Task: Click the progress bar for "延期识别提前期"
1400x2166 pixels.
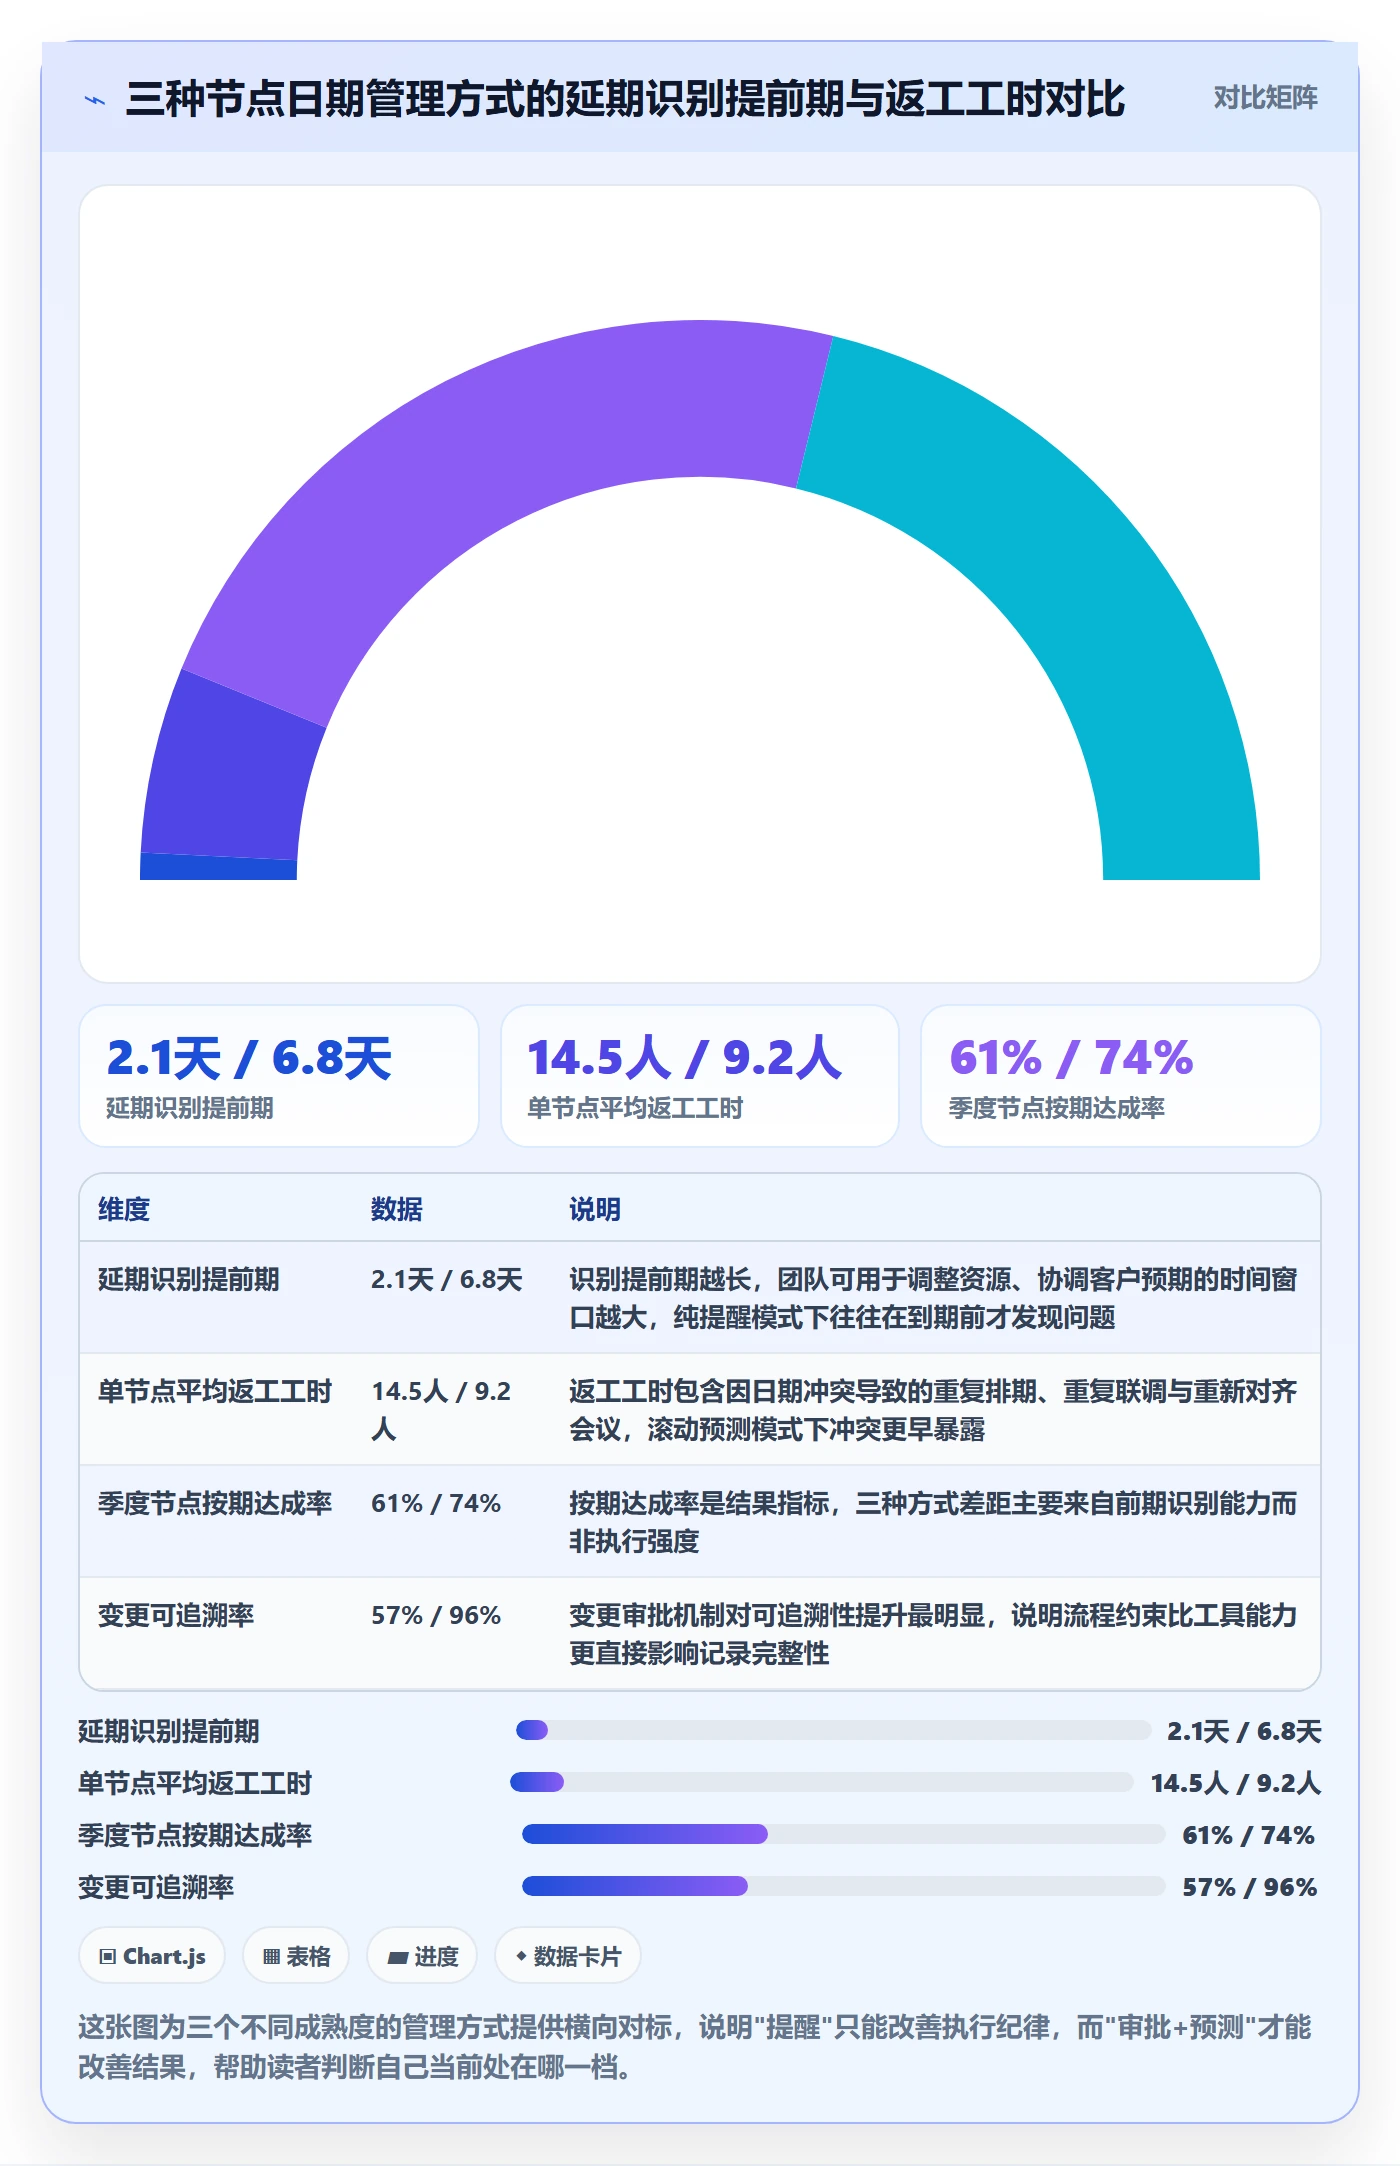Action: (833, 1730)
